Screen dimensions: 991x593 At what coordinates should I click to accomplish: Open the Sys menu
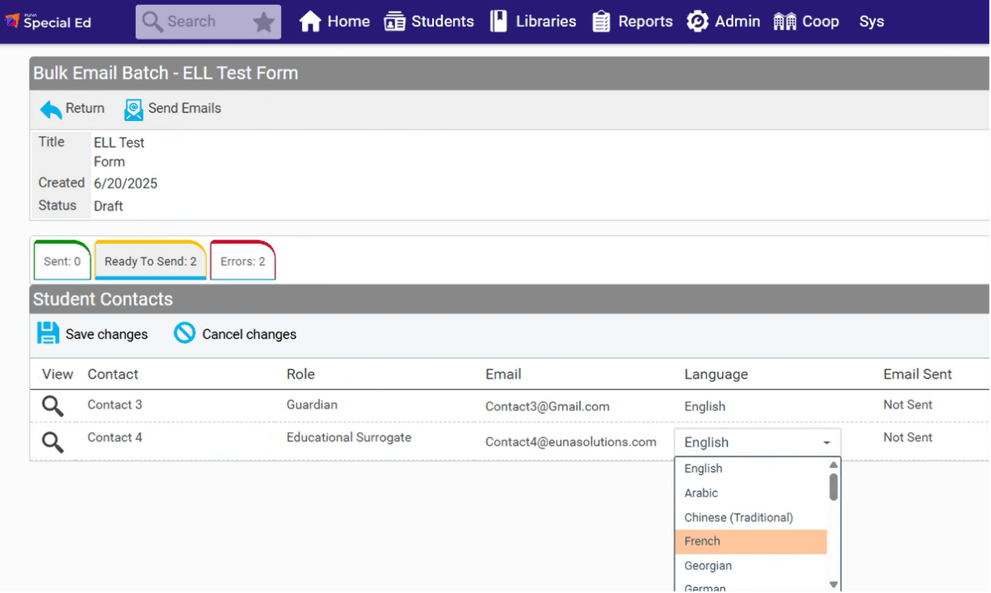tap(872, 21)
